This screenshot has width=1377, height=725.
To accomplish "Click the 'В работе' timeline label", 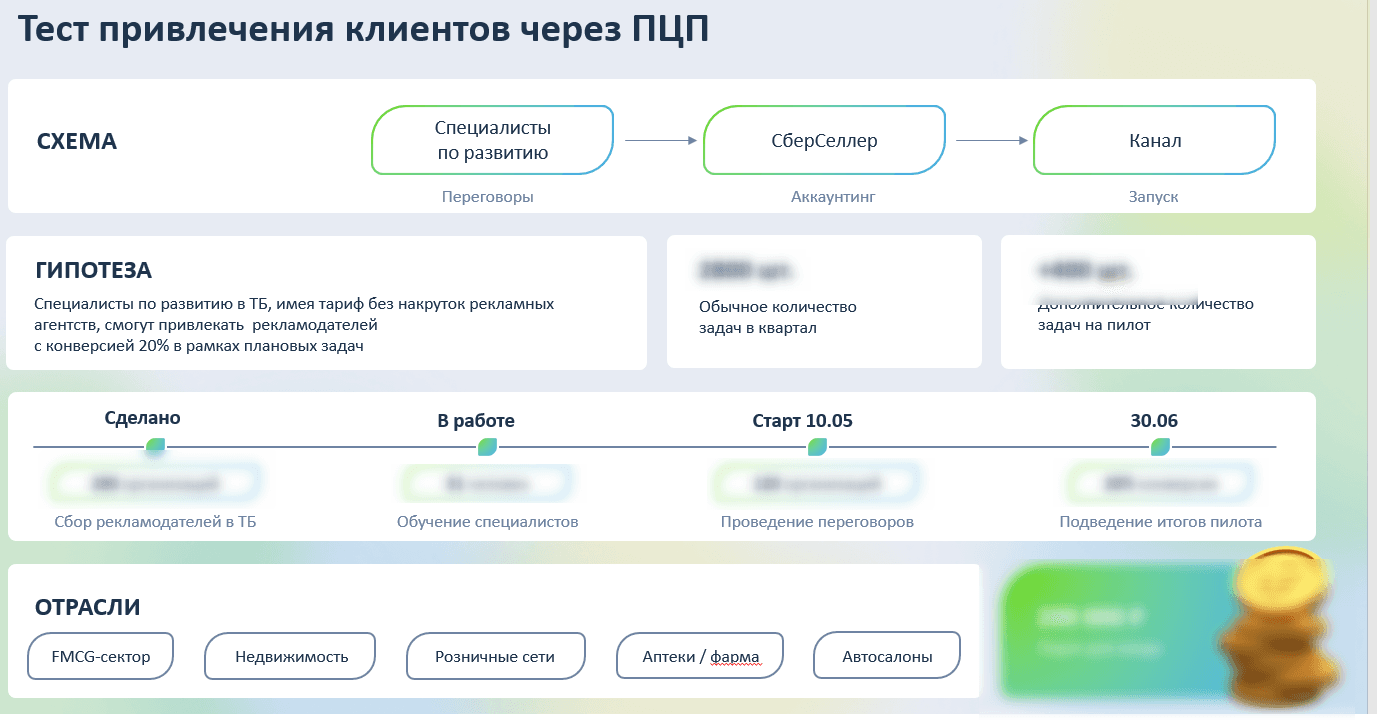I will click(476, 421).
